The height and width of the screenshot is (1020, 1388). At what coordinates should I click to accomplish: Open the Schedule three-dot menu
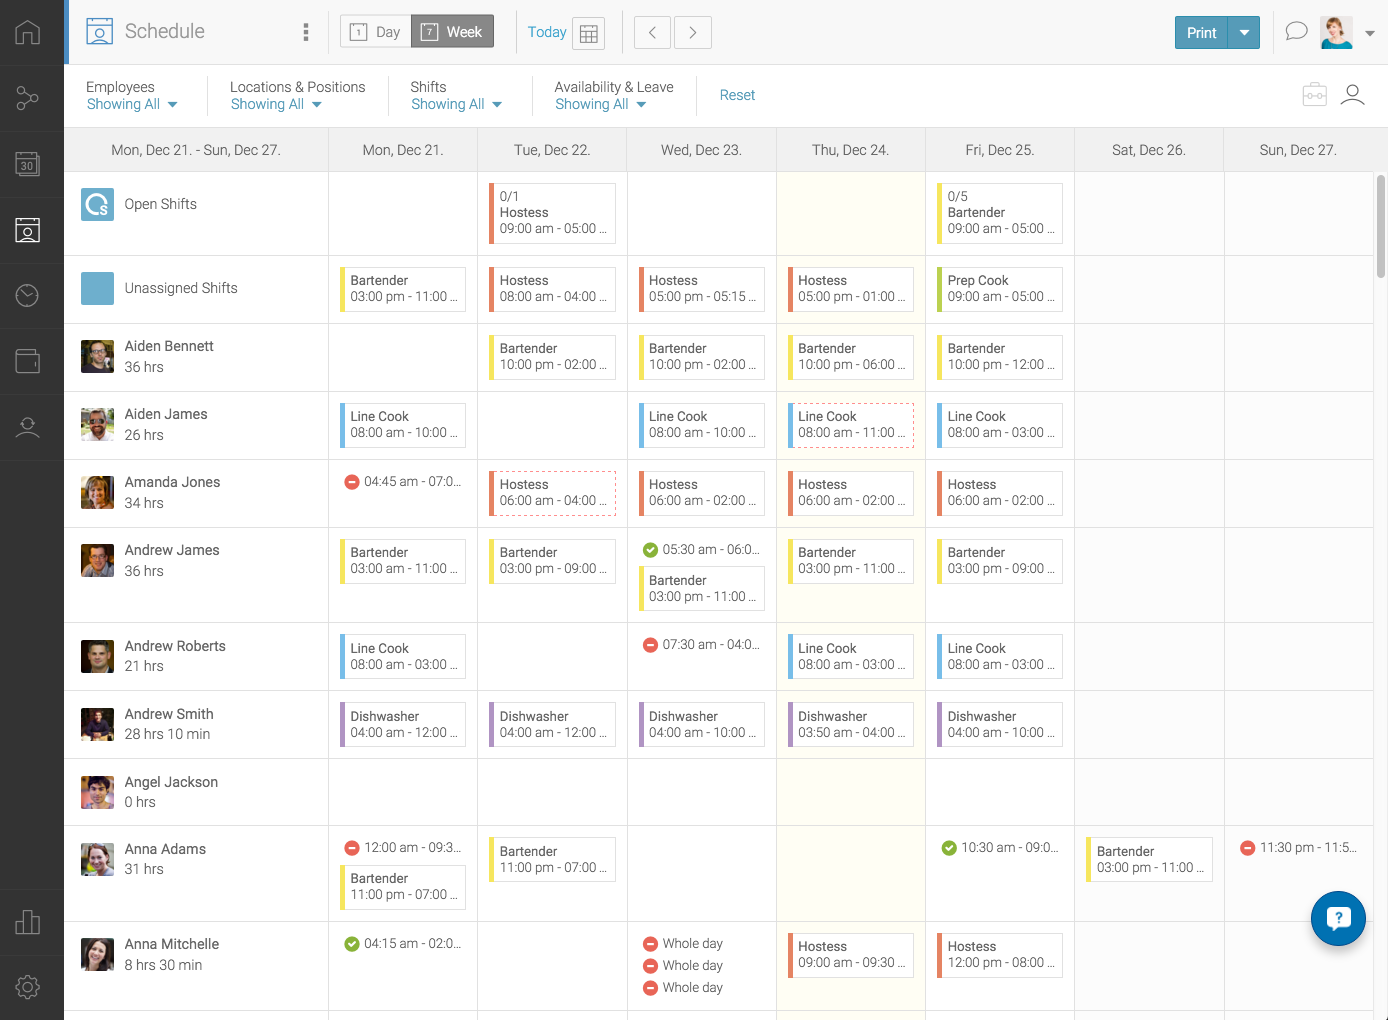pyautogui.click(x=306, y=32)
